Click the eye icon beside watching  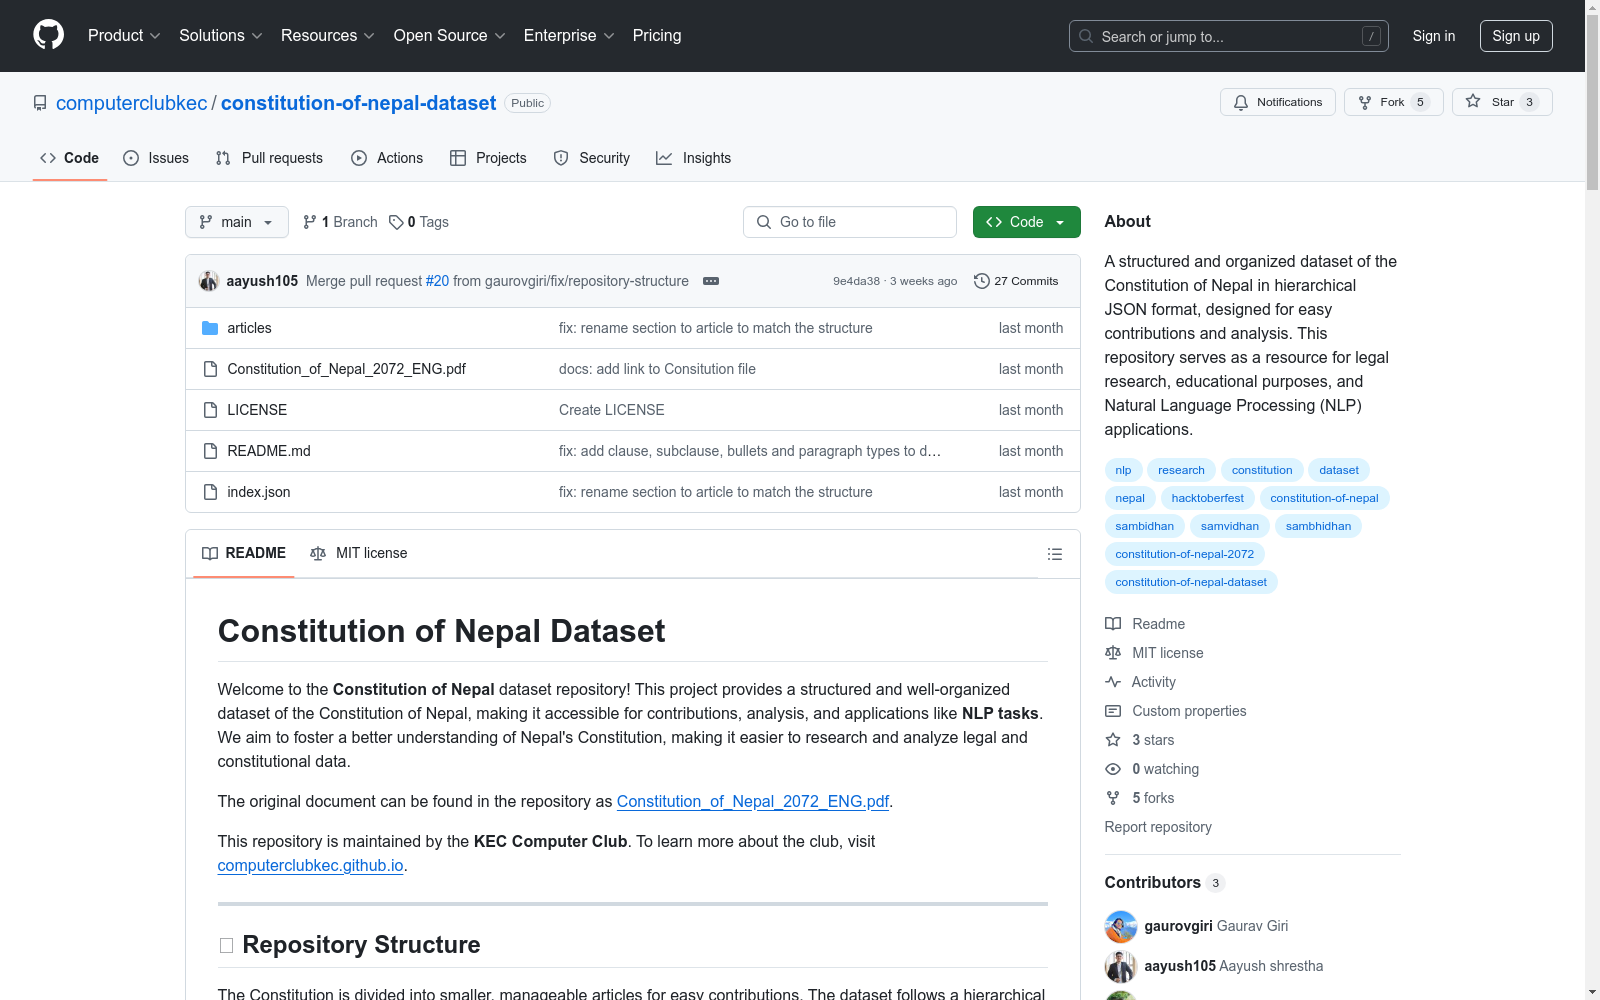click(x=1113, y=769)
